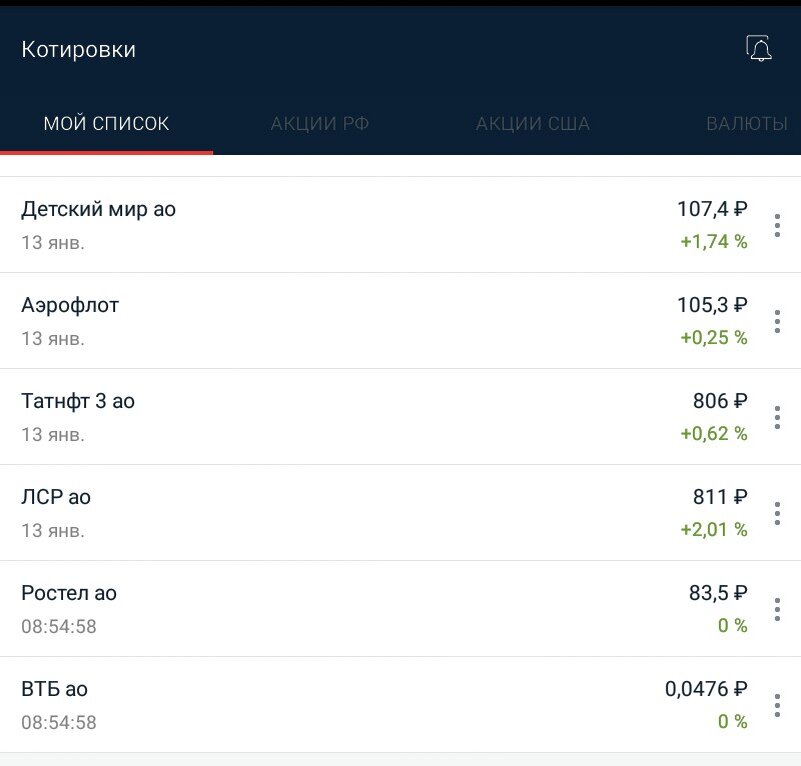Image resolution: width=801 pixels, height=766 pixels.
Task: Open three-dot menu for Татнфт 3 ао
Action: pos(777,417)
